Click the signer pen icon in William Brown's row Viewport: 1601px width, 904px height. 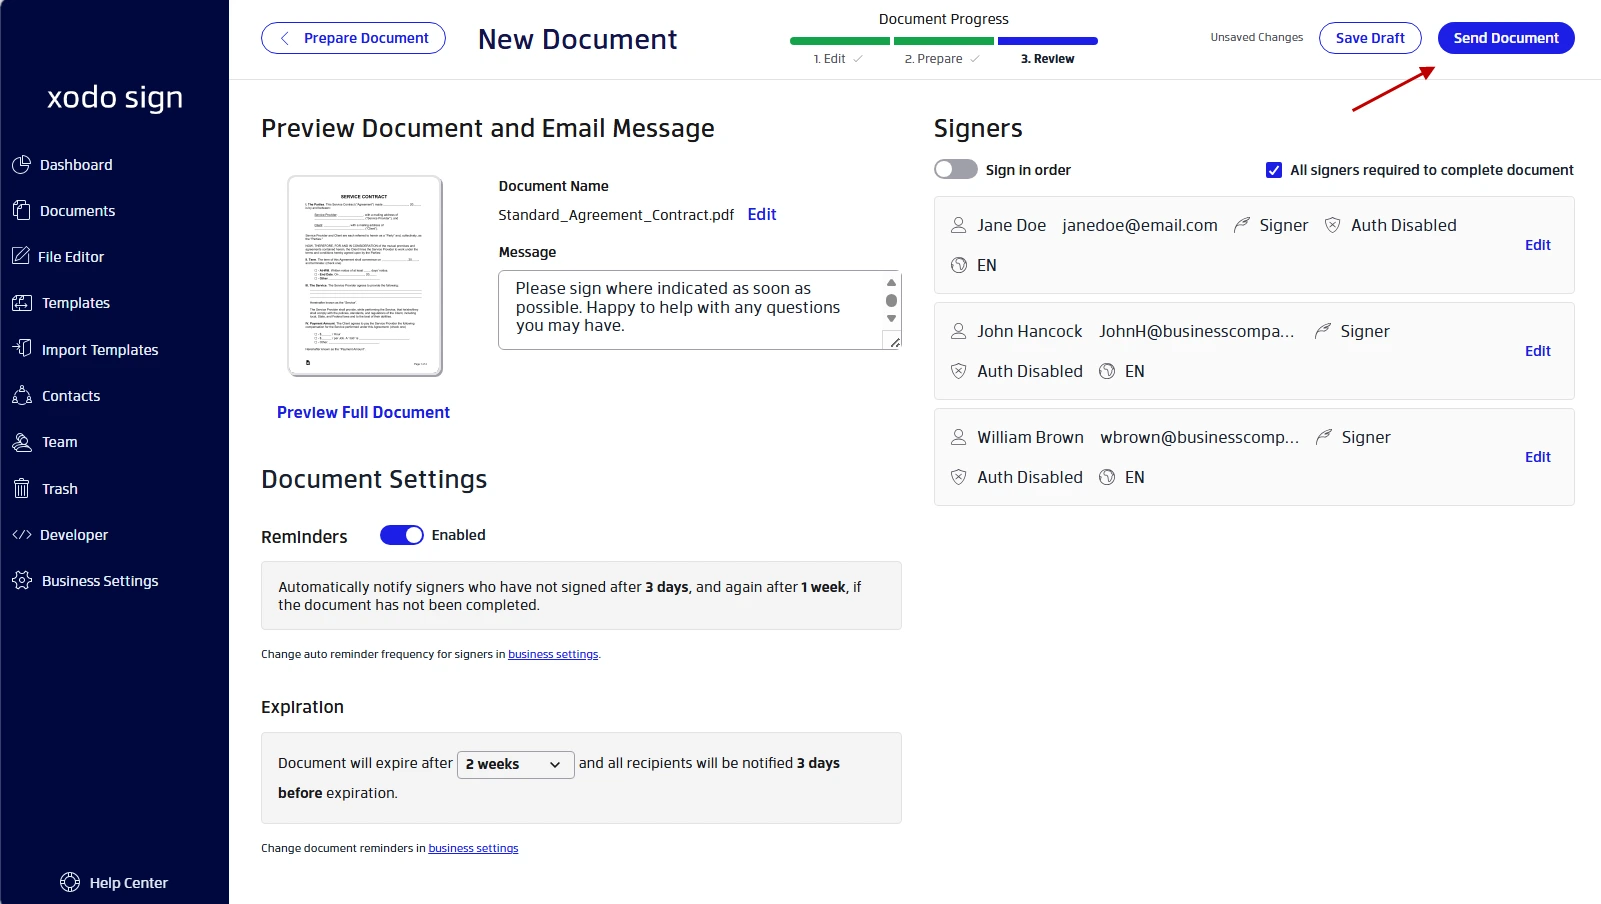tap(1323, 437)
